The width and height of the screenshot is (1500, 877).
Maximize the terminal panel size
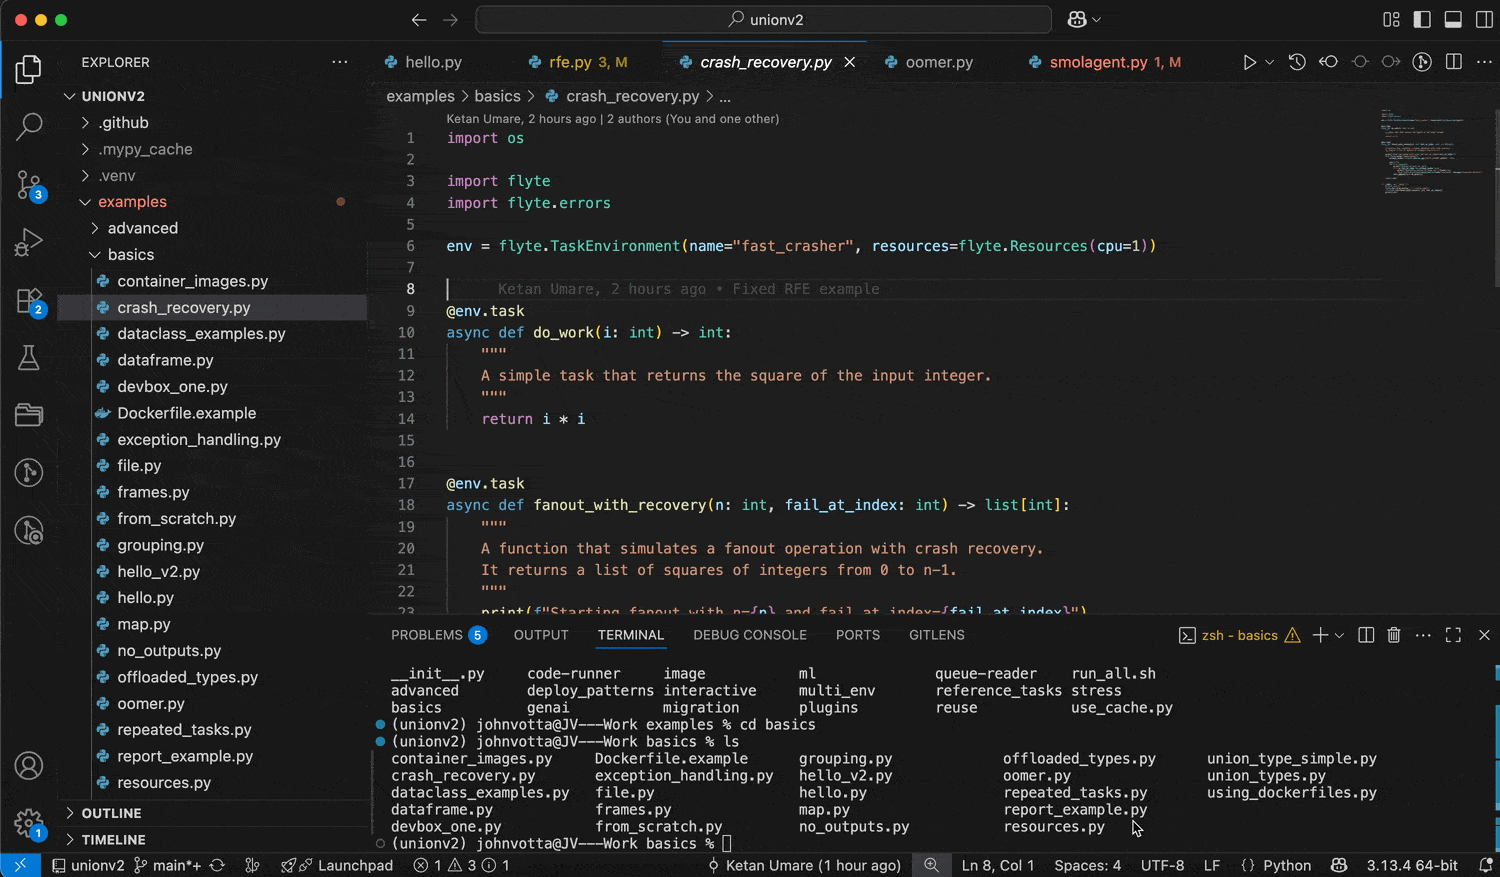click(x=1453, y=635)
